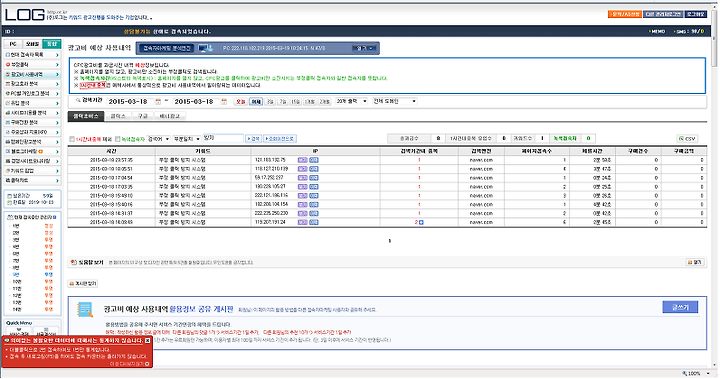
Task: Click the notepad icon in bulletin board banner
Action: (x=85, y=310)
